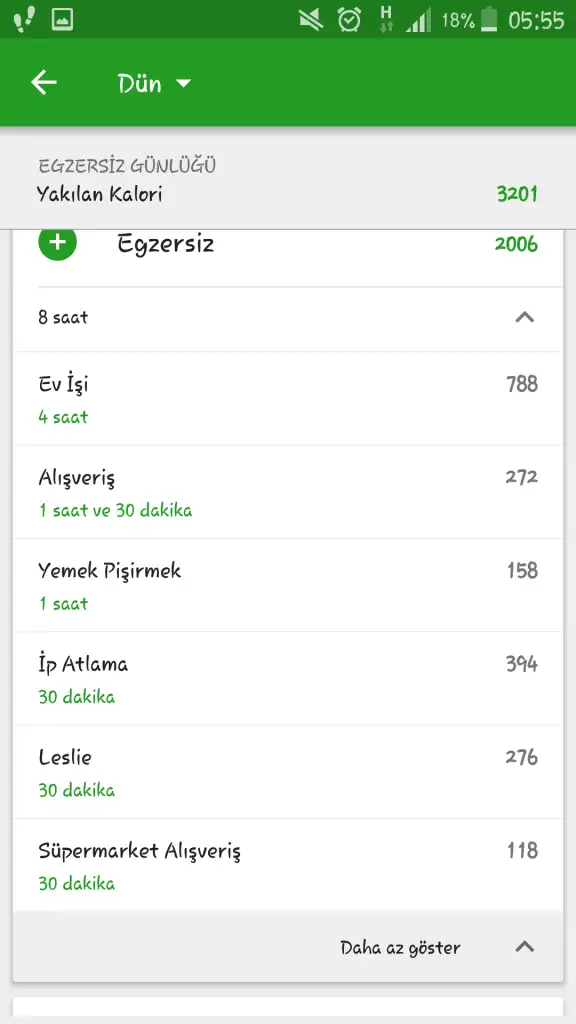Screen dimensions: 576x1024
Task: Open the Leslie exercise entry
Action: pos(288,773)
